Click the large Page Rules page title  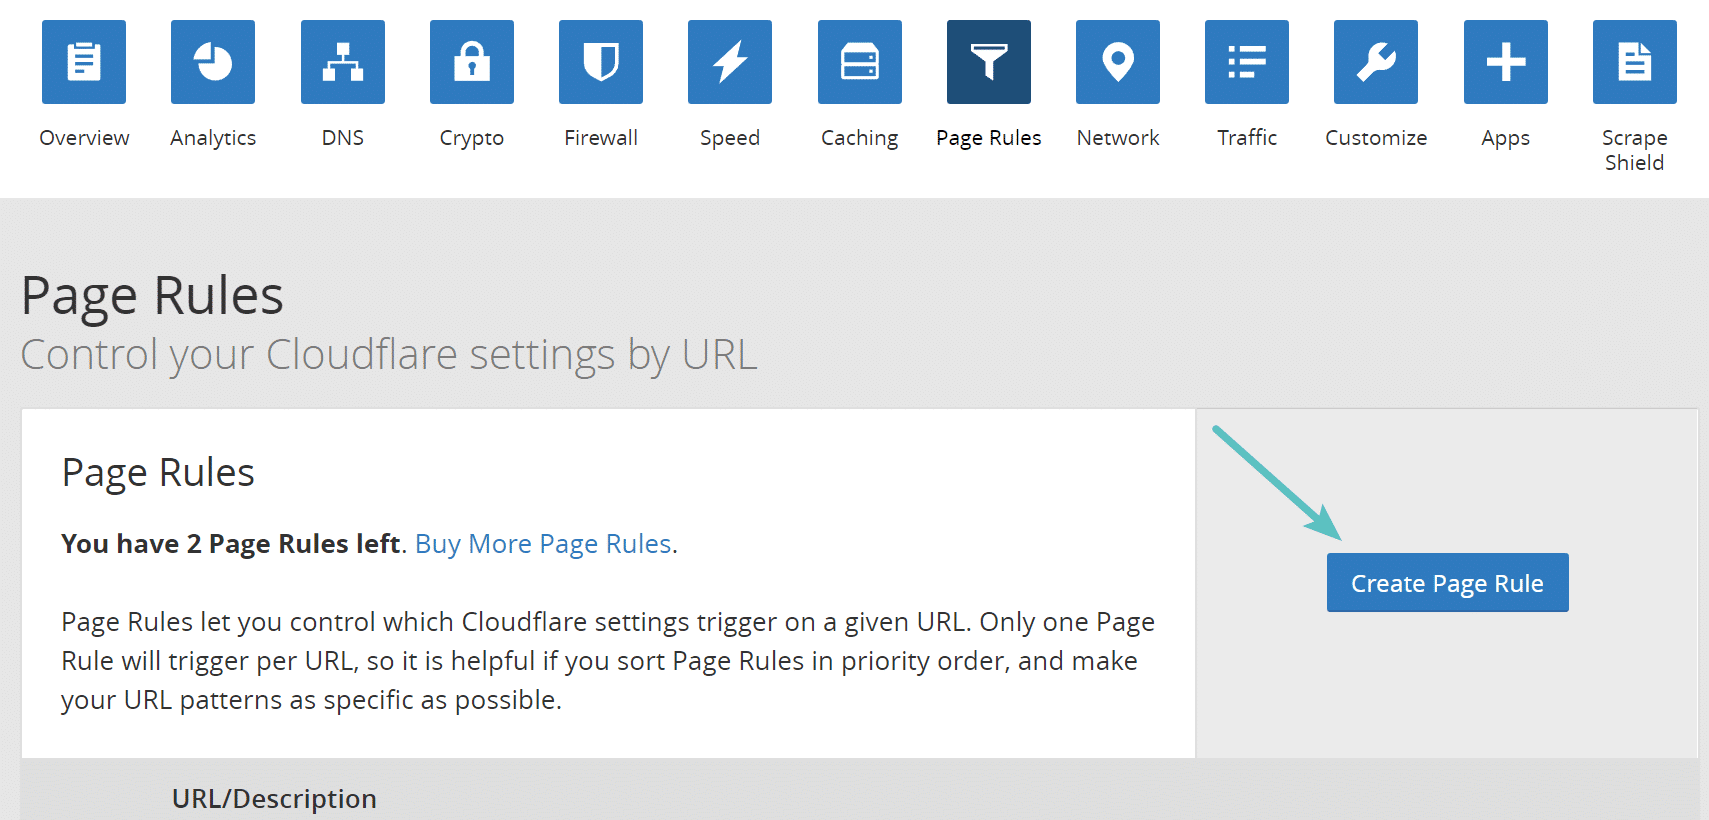click(x=152, y=296)
